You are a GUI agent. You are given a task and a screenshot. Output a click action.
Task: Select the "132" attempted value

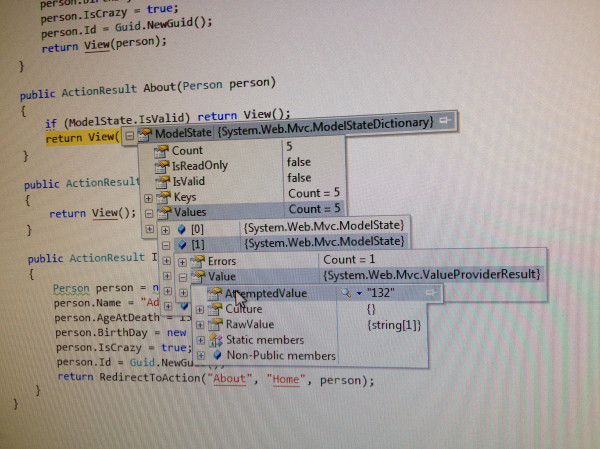pos(381,293)
